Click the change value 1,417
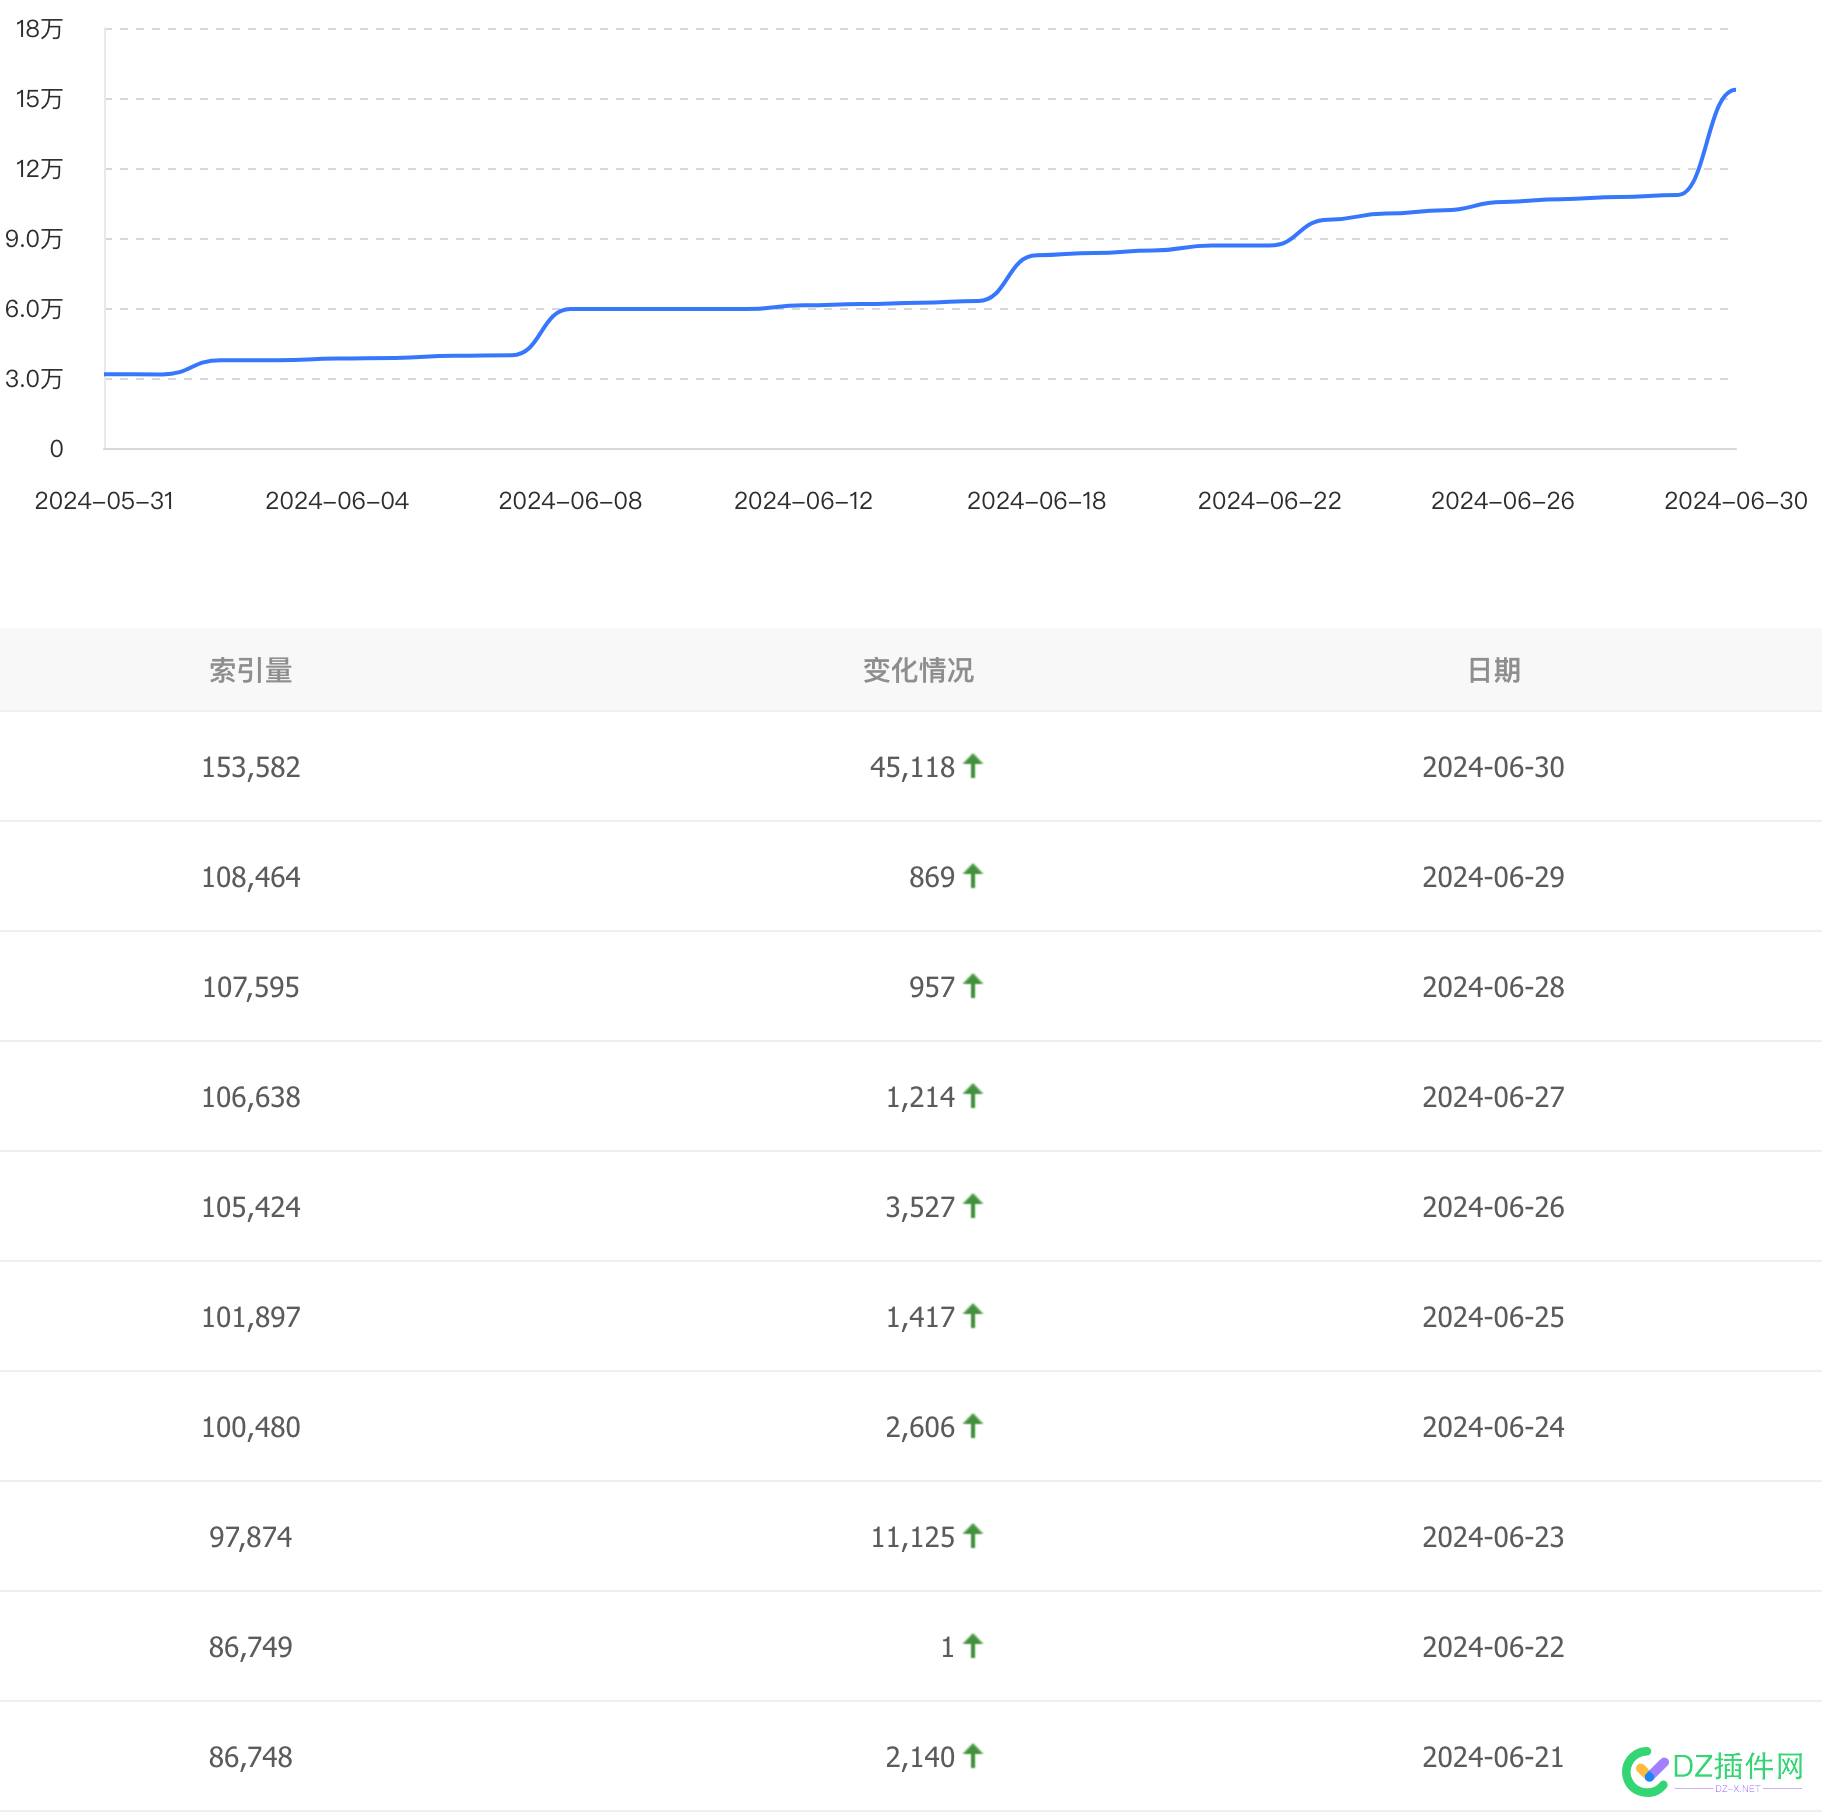The width and height of the screenshot is (1822, 1812). point(920,1317)
